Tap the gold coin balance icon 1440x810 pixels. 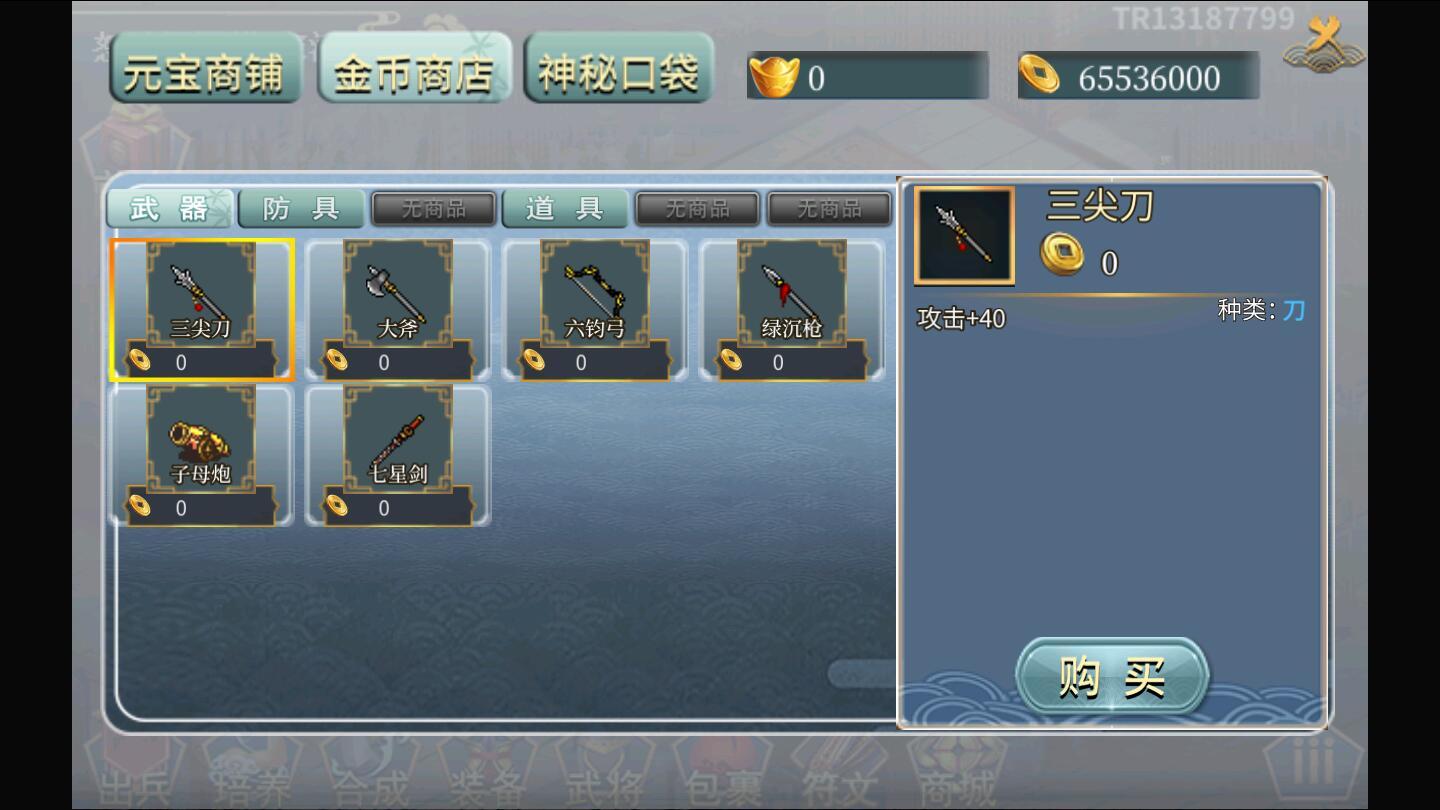[x=1040, y=75]
